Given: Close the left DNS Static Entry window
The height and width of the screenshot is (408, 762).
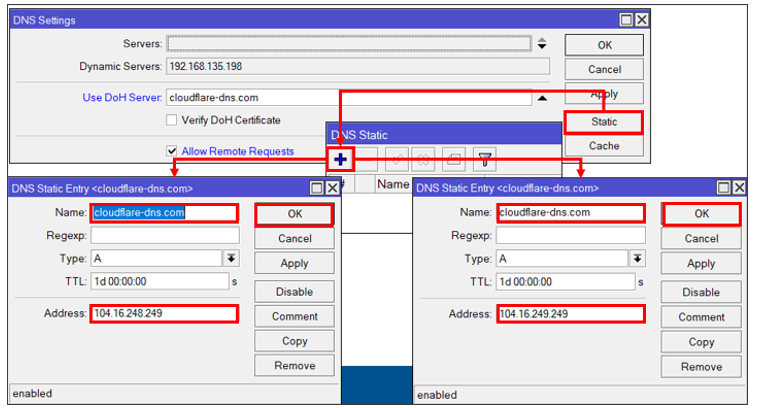Looking at the screenshot, I should click(332, 188).
